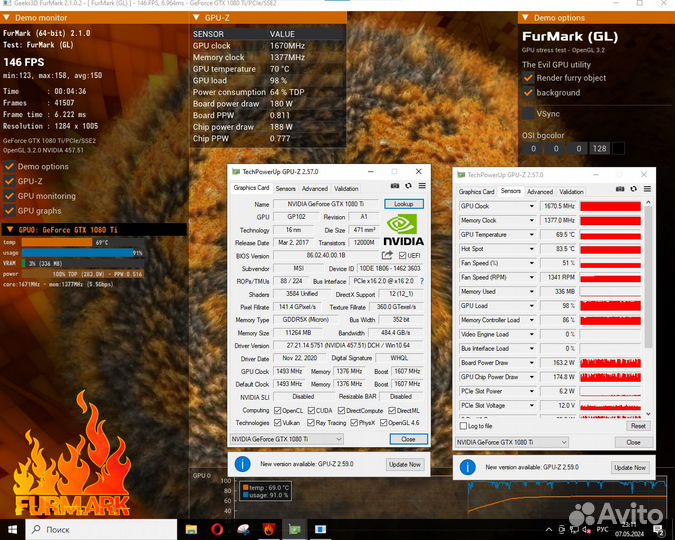Click the refresh icon in GPU-Z Graphics Card window
This screenshot has width=675, height=540.
408,186
